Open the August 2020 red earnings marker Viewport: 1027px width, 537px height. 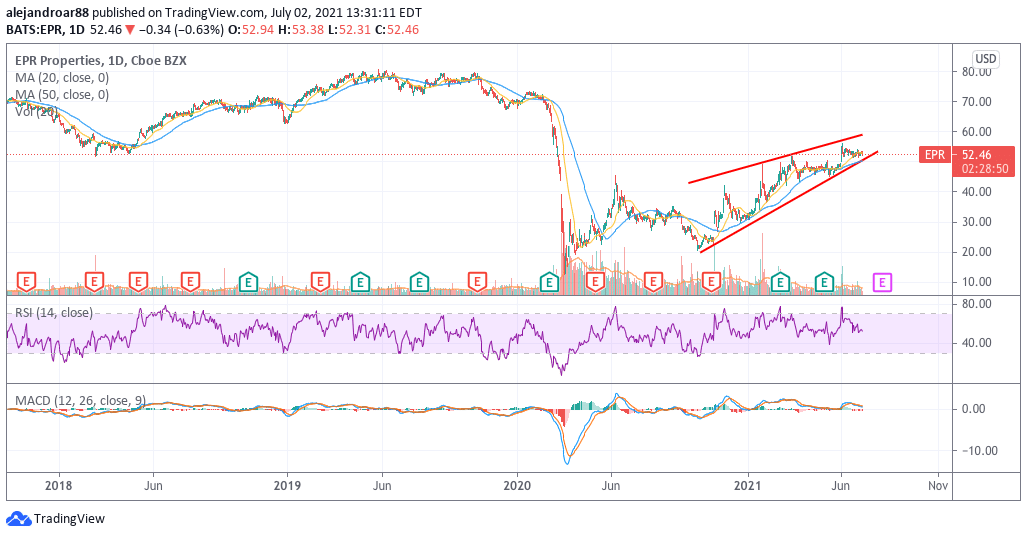click(653, 283)
